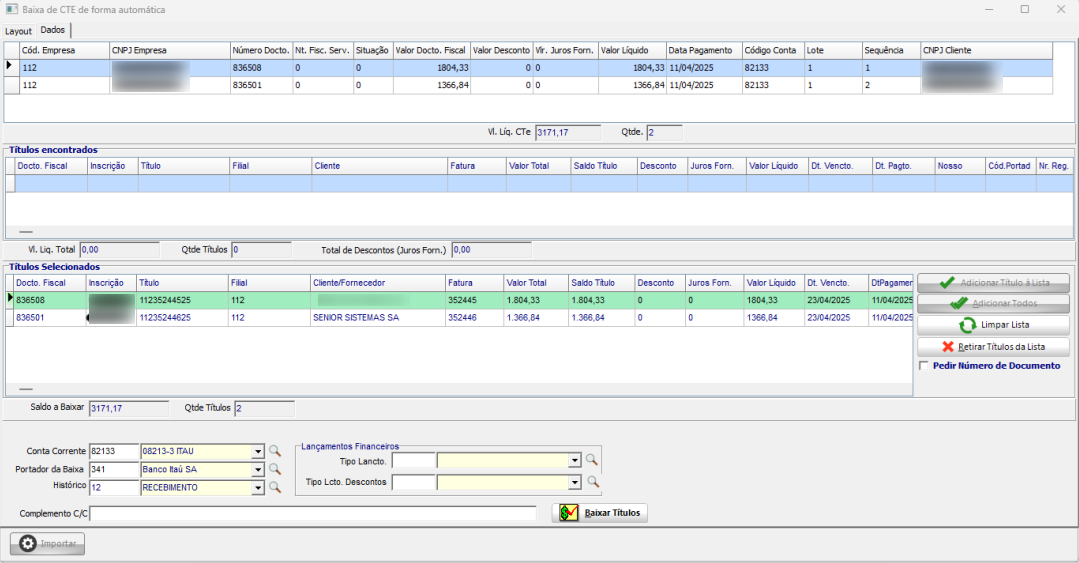Open lookup icon for Tipo Lcto. Descontos
This screenshot has height=563, width=1079.
point(592,482)
